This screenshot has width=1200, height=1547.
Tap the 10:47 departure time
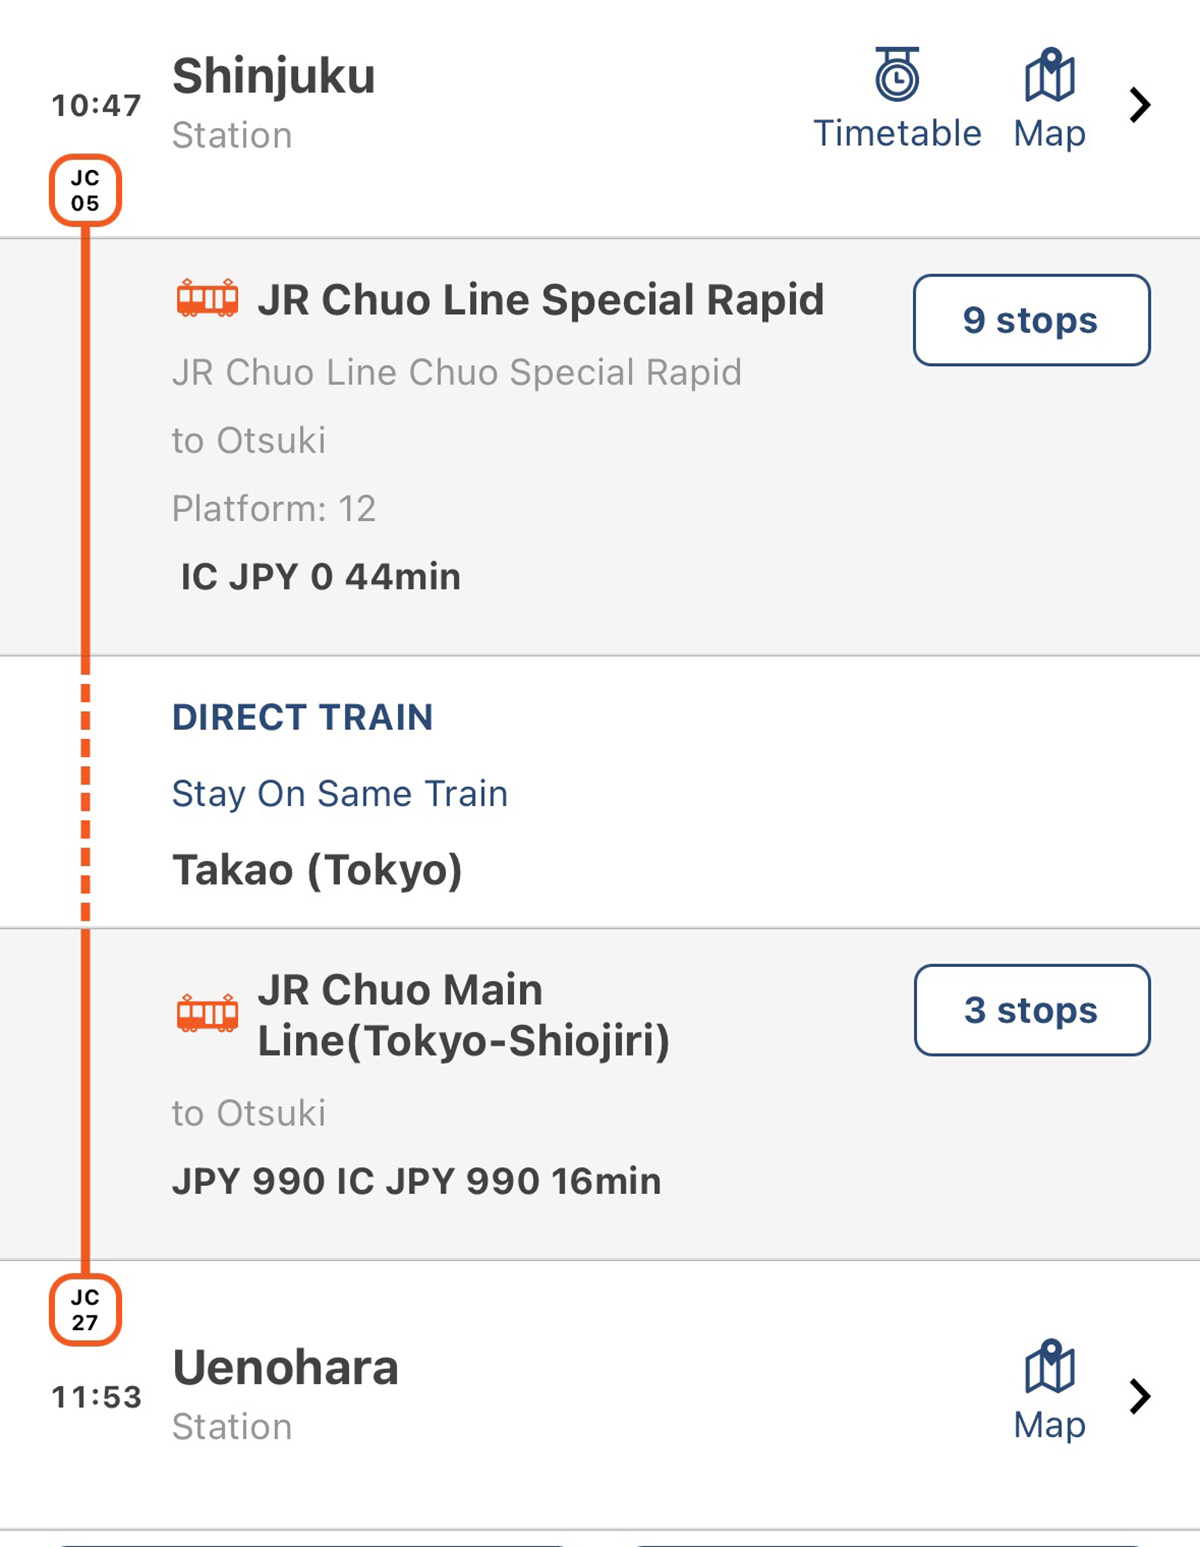[96, 105]
